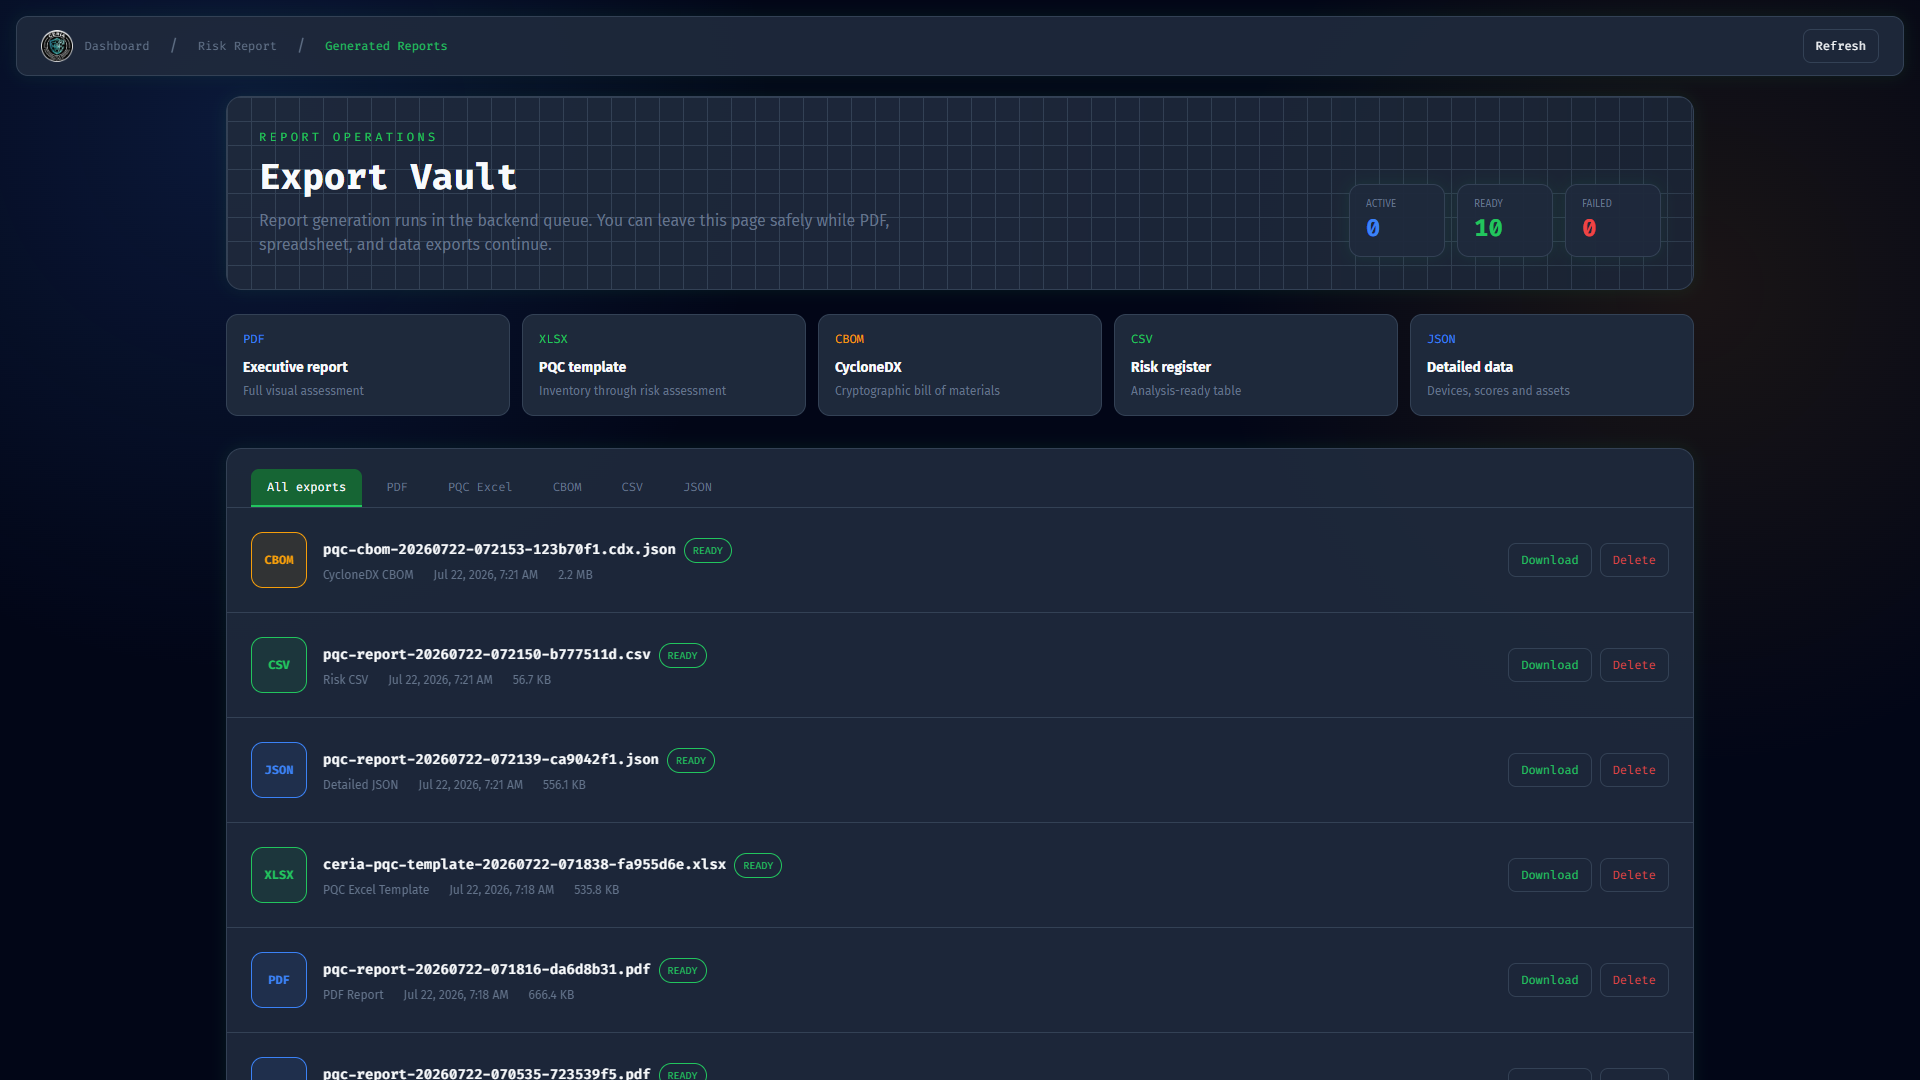
Task: Click filename pqc-cbom-20260722-072153-123b70f1.cdx.json
Action: coord(499,549)
